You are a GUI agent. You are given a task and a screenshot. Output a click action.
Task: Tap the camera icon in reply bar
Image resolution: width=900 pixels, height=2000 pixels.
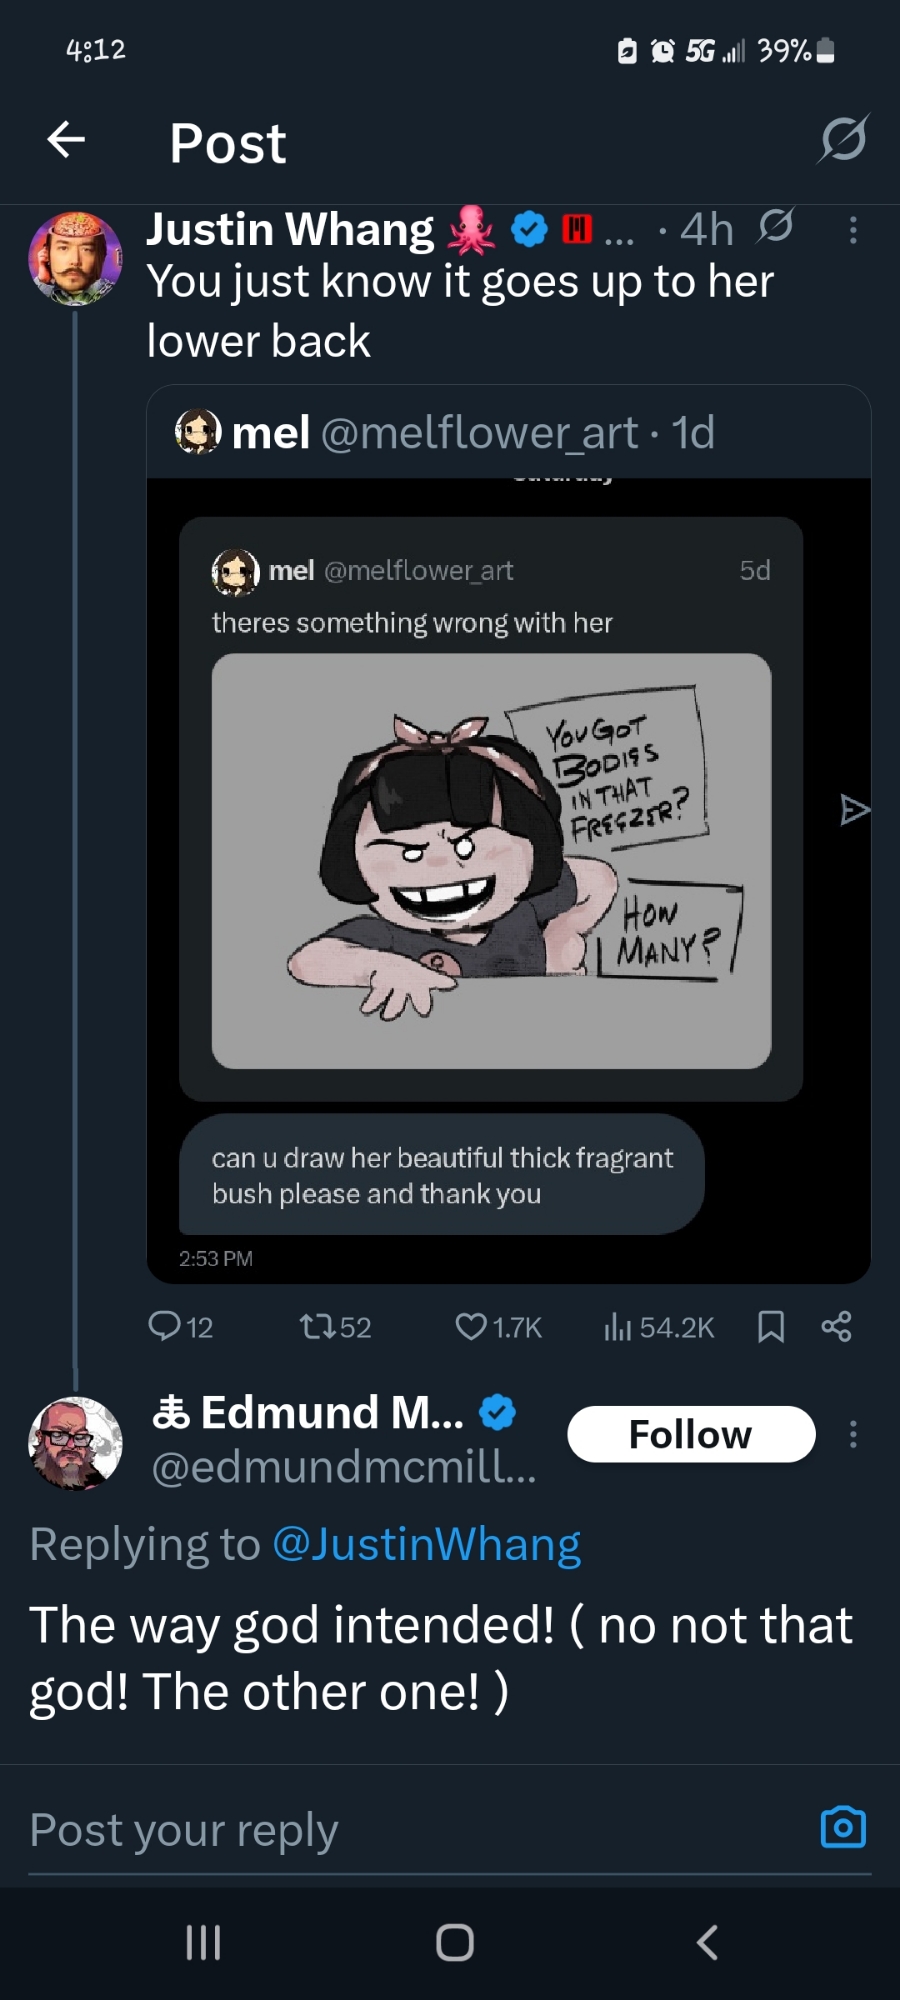coord(843,1827)
